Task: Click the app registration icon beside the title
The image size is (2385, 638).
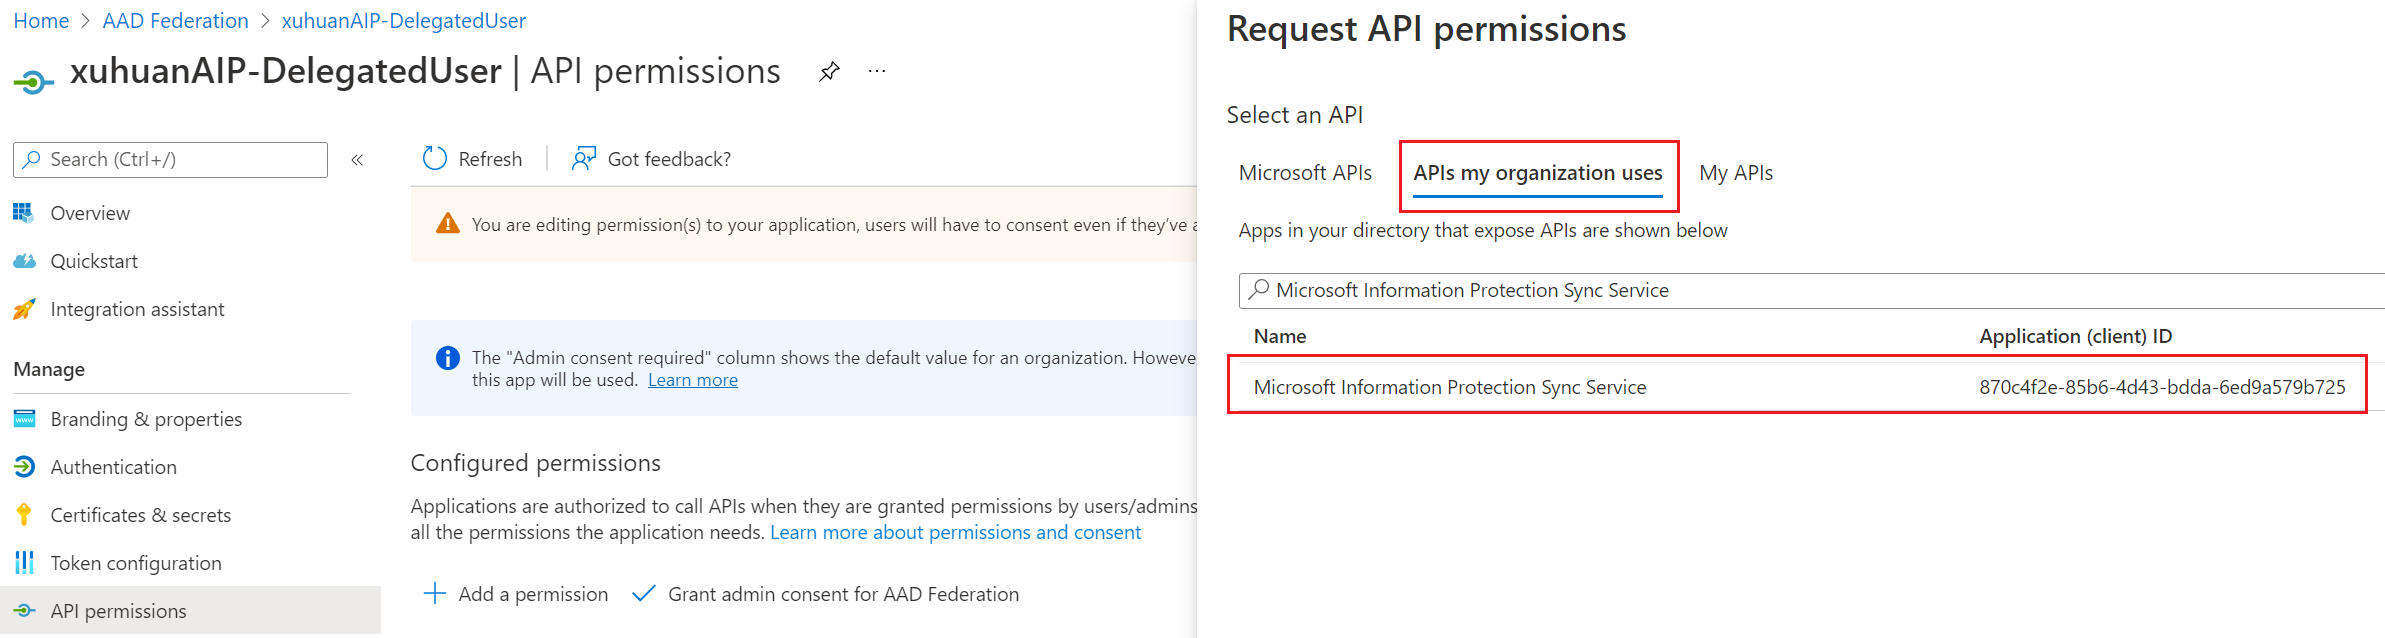Action: pyautogui.click(x=33, y=81)
